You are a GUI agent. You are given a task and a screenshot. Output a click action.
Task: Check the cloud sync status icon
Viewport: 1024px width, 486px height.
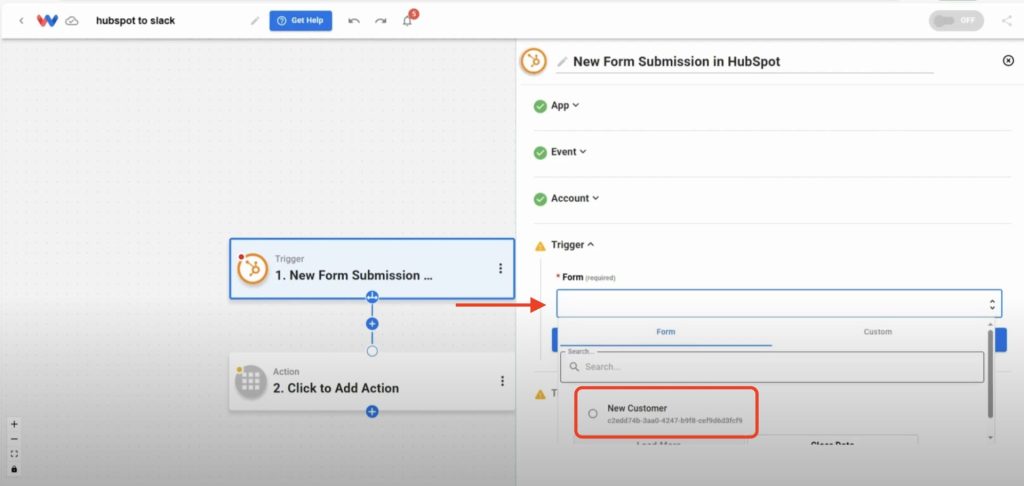point(72,21)
